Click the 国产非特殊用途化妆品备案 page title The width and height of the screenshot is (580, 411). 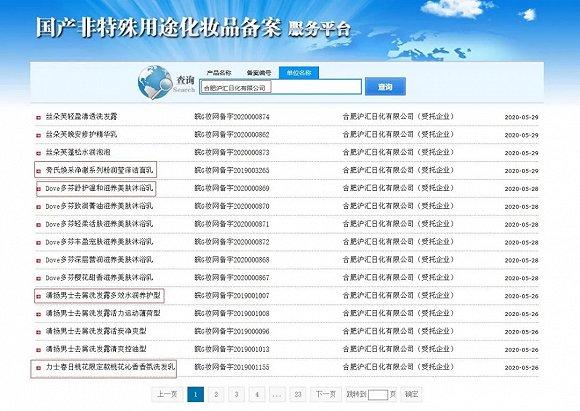coord(158,27)
